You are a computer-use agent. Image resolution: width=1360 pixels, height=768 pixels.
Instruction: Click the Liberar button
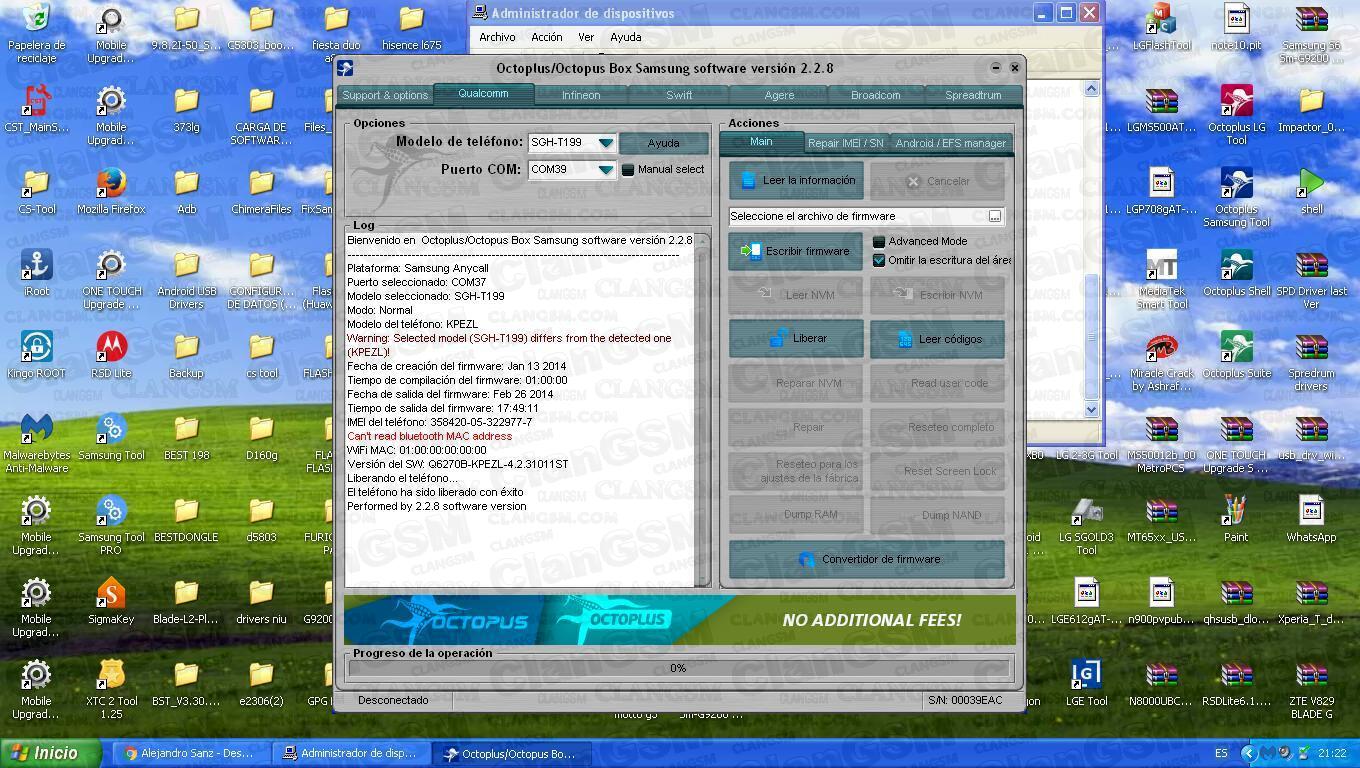click(x=796, y=339)
